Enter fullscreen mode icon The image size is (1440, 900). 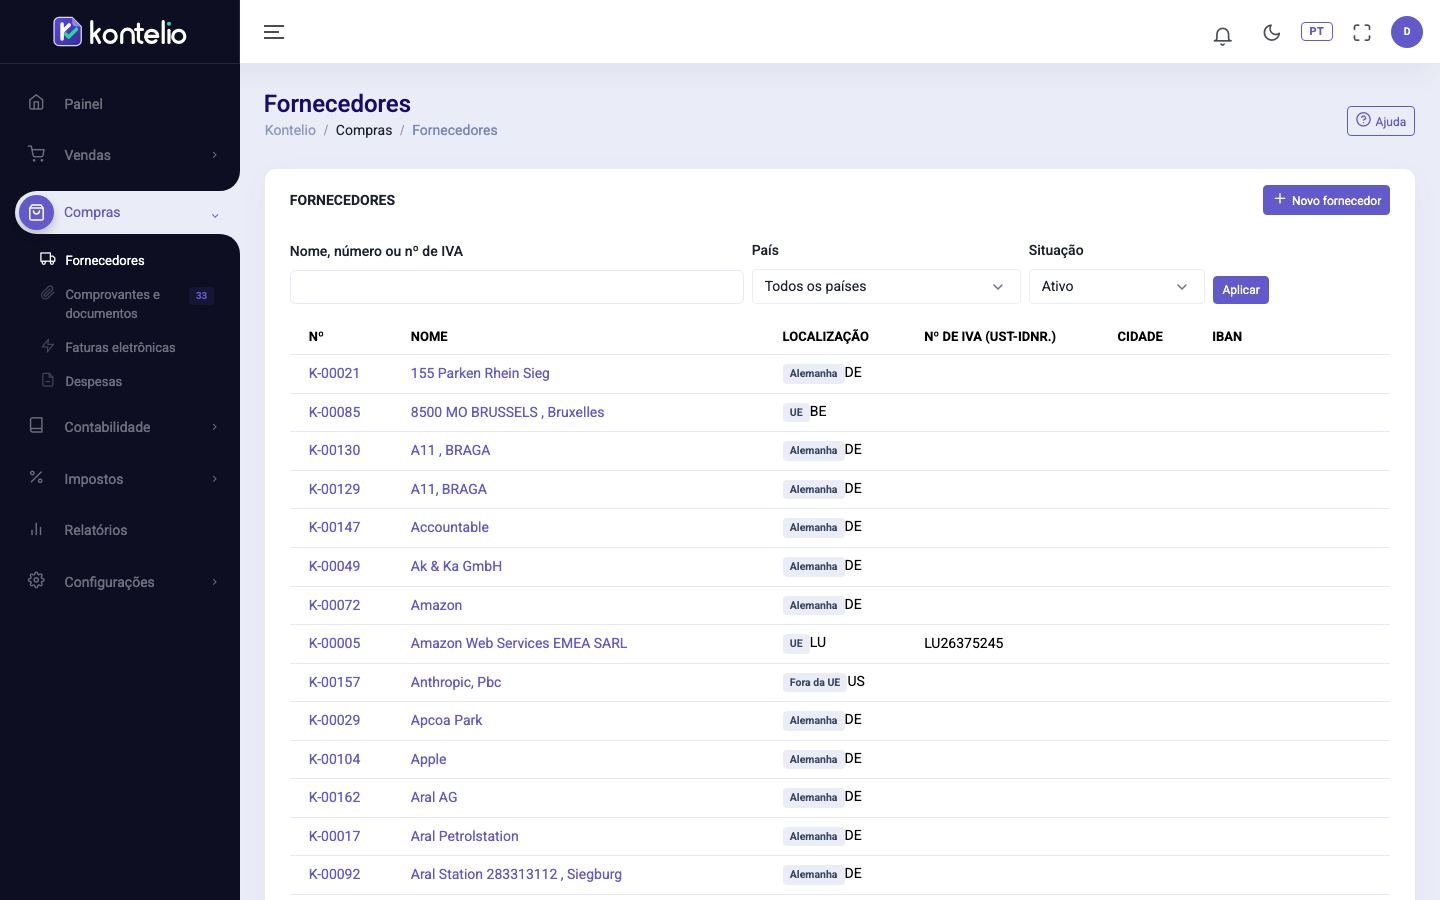tap(1362, 32)
